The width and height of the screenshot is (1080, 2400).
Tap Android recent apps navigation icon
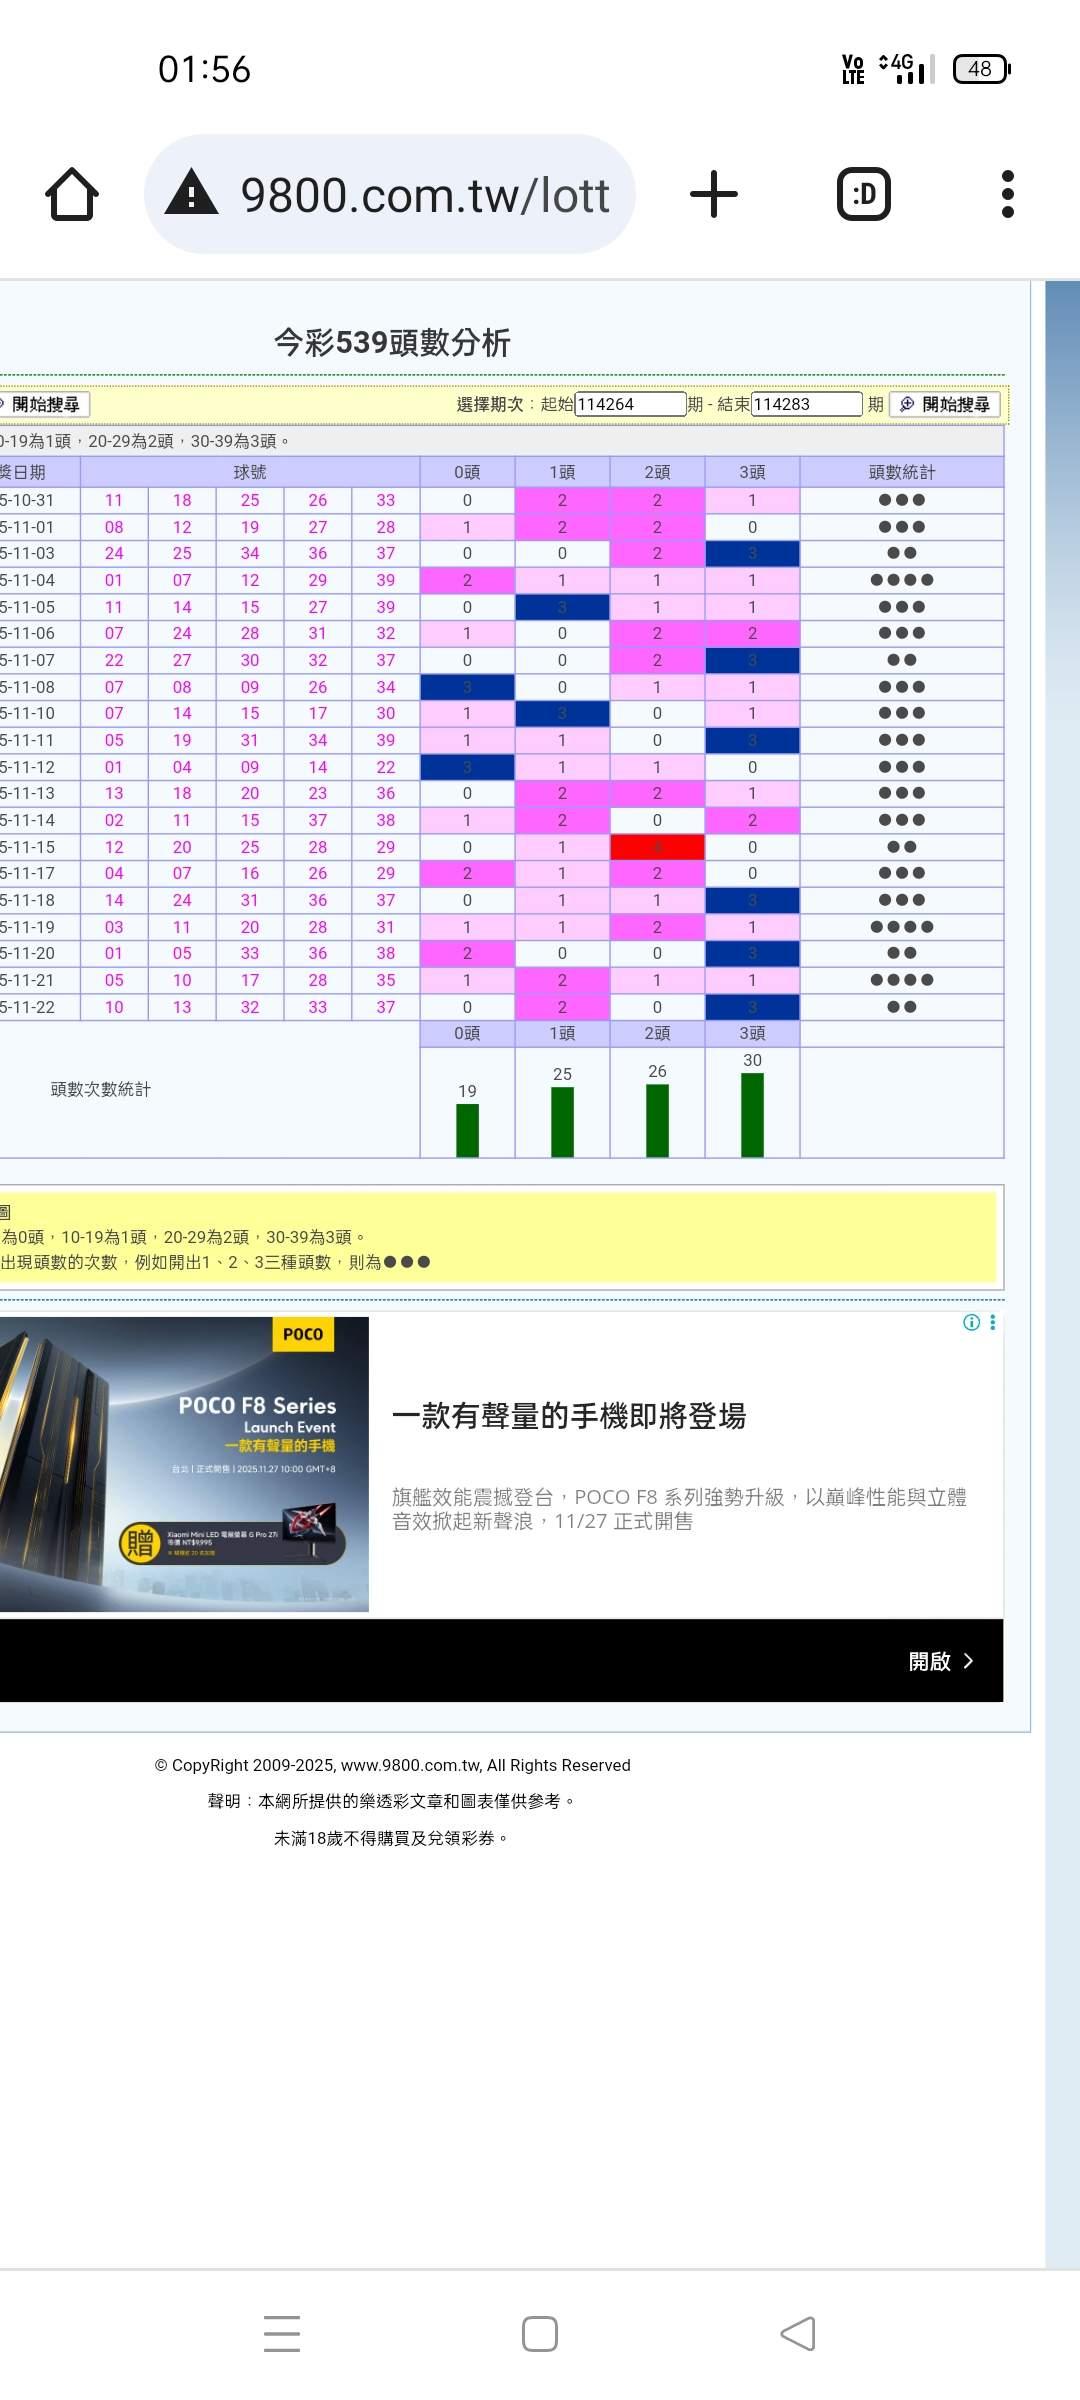pyautogui.click(x=282, y=2333)
